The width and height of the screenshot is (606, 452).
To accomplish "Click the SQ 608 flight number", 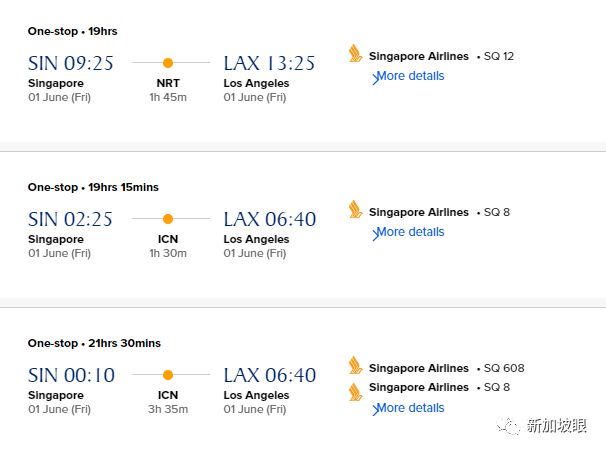I will 504,368.
